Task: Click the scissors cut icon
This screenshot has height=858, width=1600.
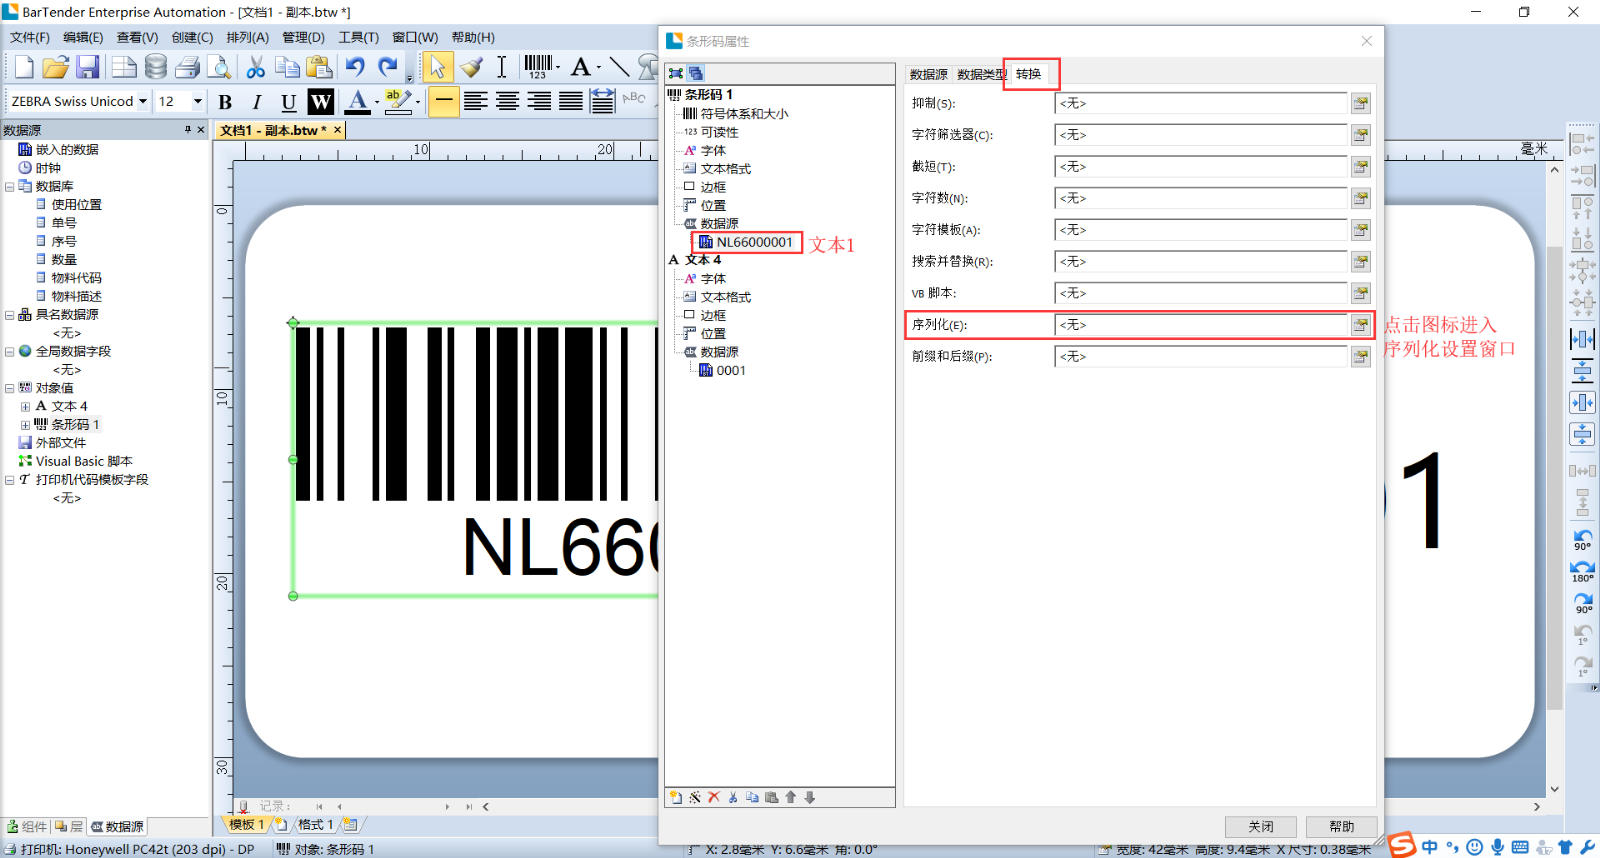Action: [256, 67]
